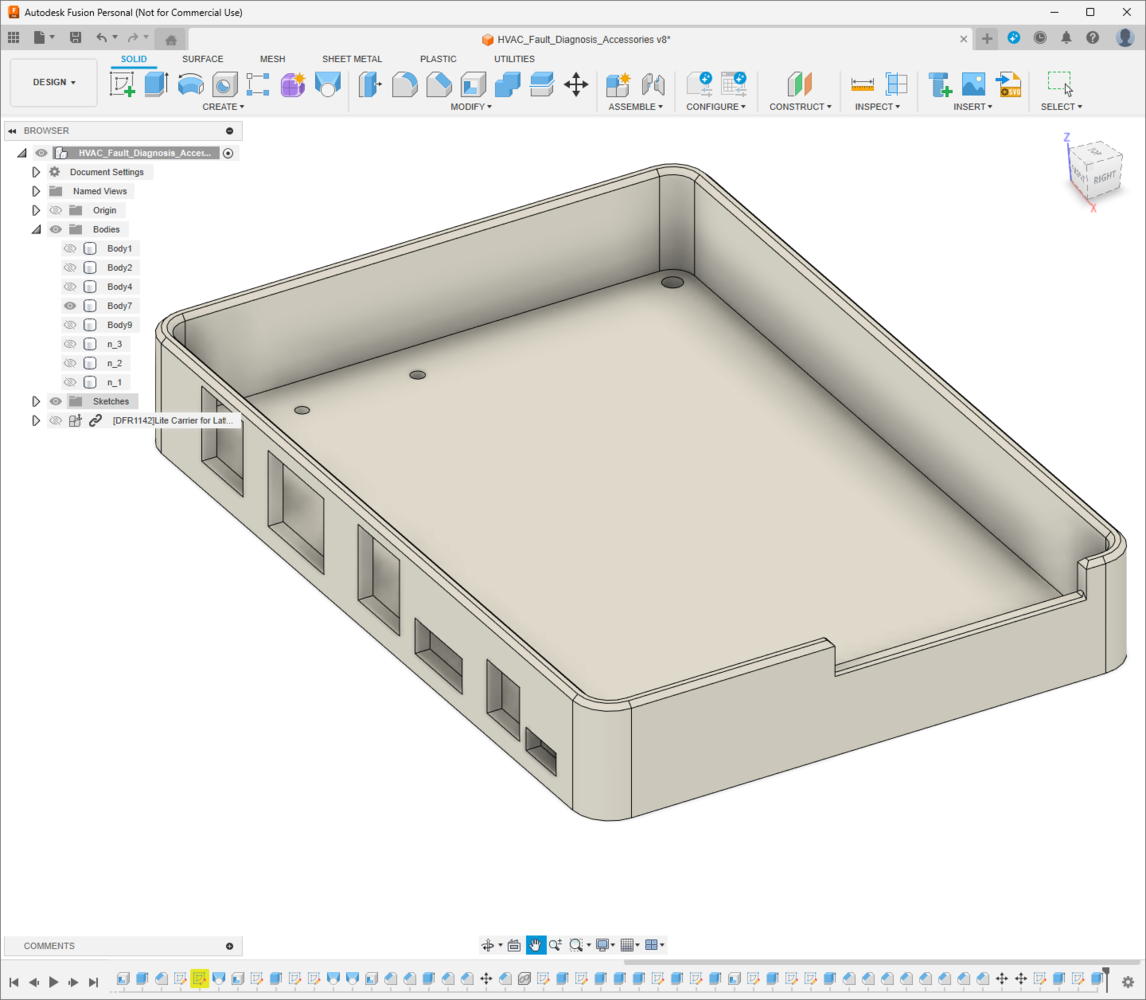Click the New Component icon
This screenshot has width=1146, height=1000.
(x=618, y=85)
